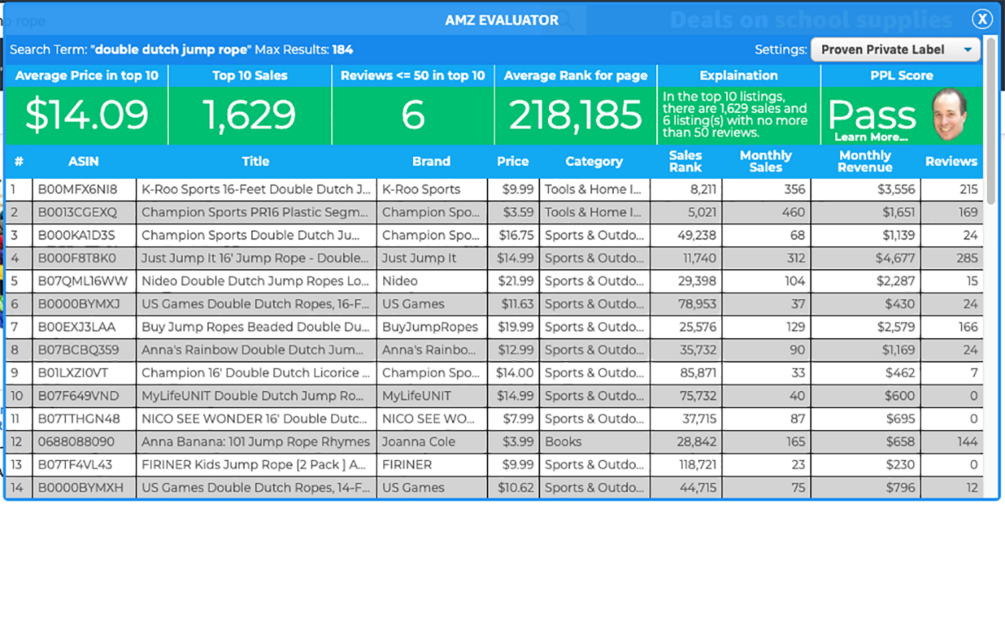Viewport: 1005px width, 628px height.
Task: Click brand cell BuyJumpRopes
Action: (430, 327)
